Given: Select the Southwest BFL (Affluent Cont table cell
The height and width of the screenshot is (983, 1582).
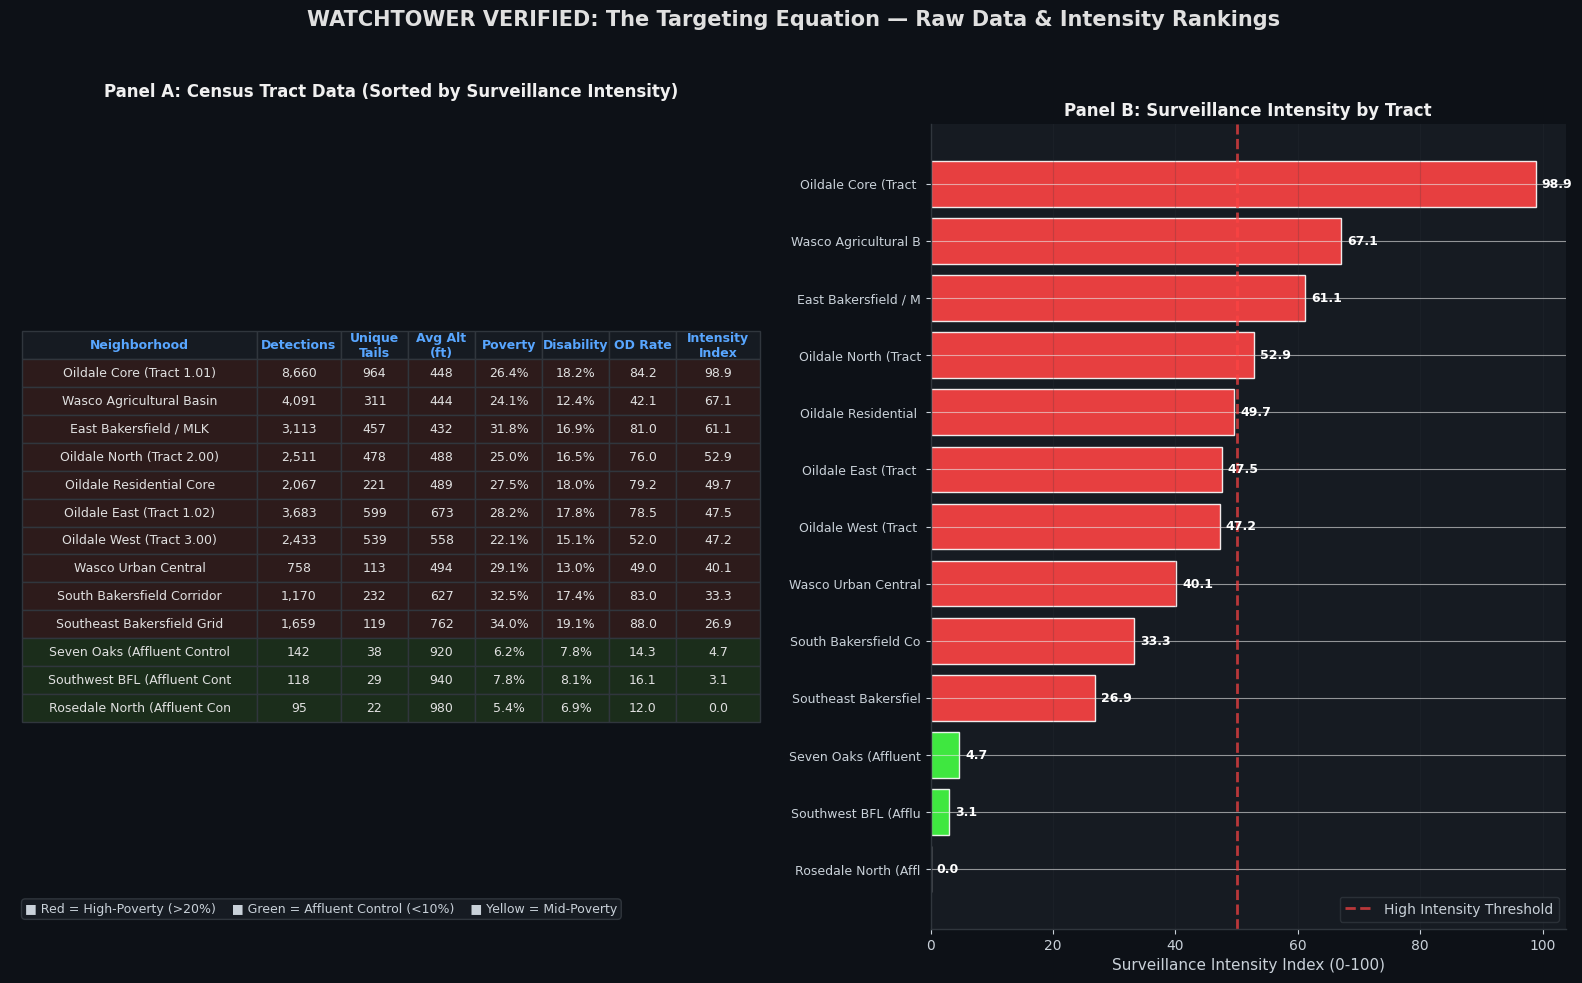Looking at the screenshot, I should [139, 680].
